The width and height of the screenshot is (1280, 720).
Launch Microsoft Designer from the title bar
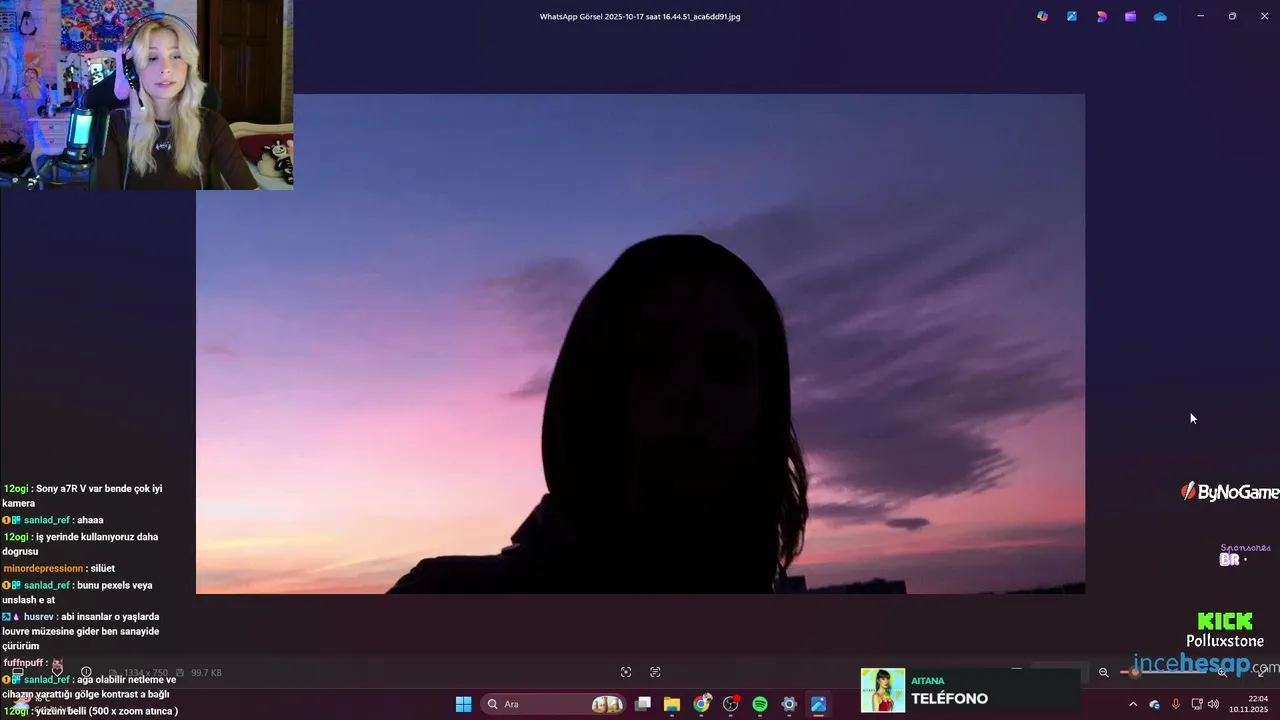click(x=1101, y=16)
